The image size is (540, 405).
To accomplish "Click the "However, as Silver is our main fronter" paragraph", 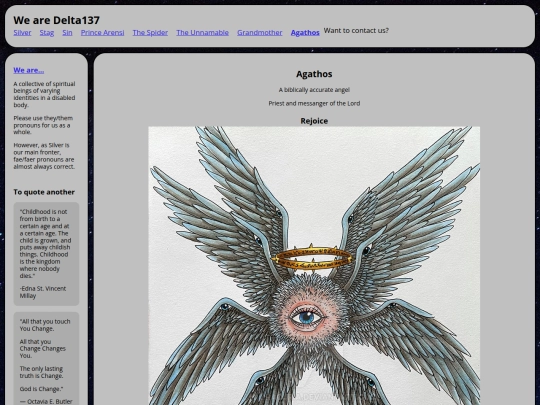I will click(x=44, y=156).
